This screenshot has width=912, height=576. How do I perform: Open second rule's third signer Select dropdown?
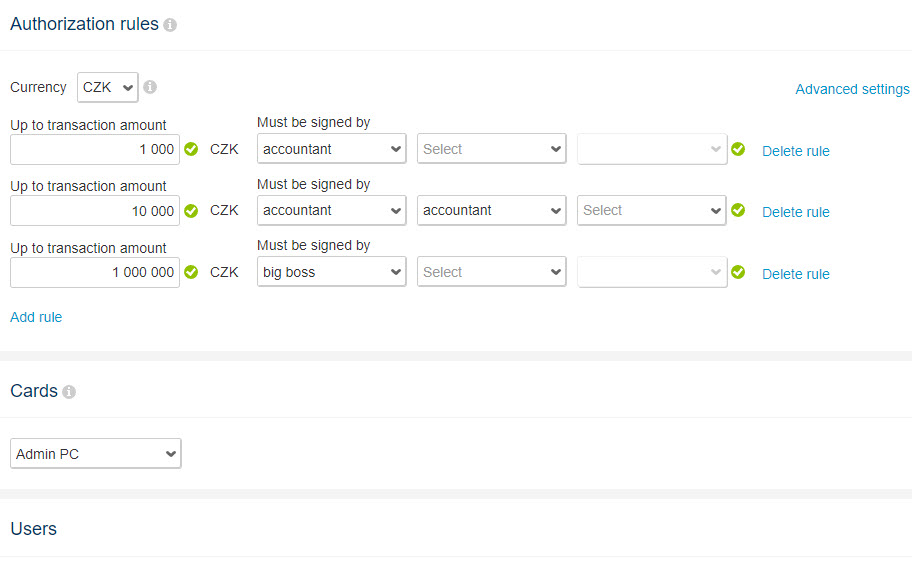pos(651,210)
